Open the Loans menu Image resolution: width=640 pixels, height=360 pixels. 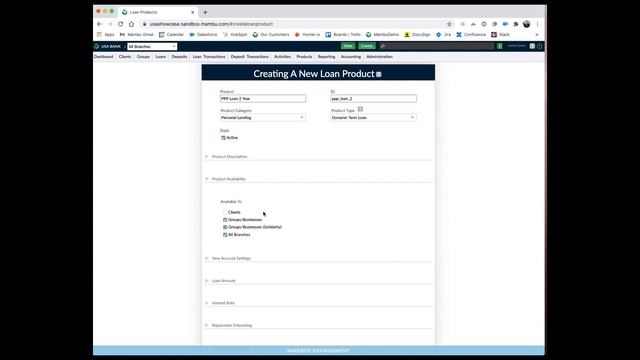(160, 57)
